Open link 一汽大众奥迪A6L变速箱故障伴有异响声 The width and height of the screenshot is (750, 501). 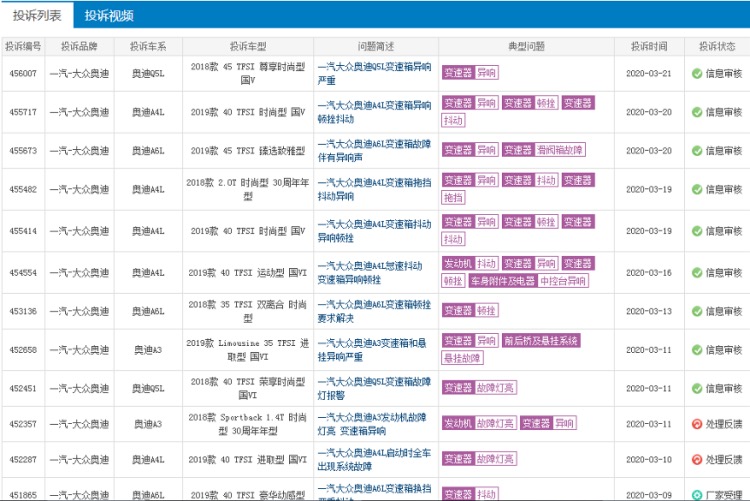(x=374, y=150)
